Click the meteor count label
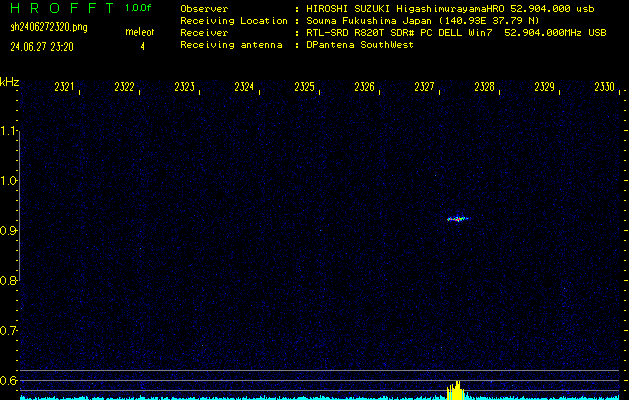The height and width of the screenshot is (400, 629). pyautogui.click(x=138, y=33)
